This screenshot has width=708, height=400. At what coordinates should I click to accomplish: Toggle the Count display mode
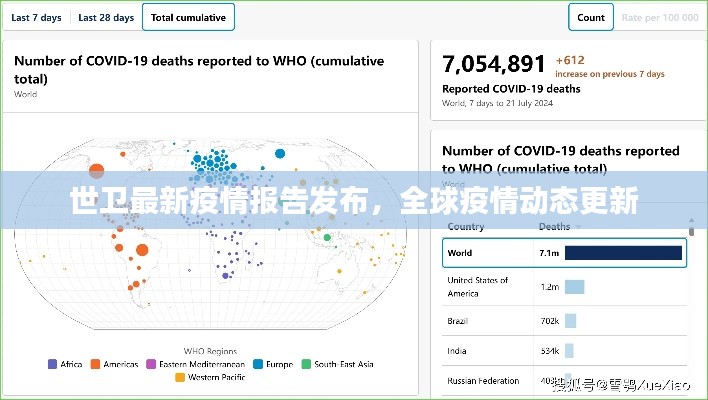pos(590,17)
